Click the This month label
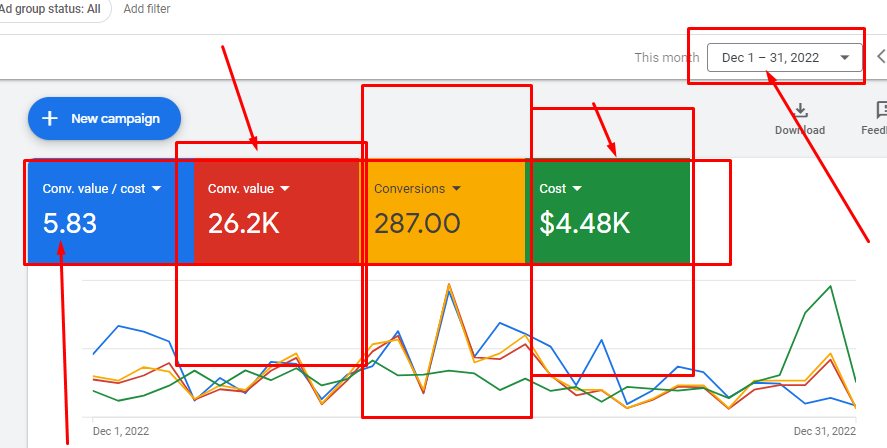 667,58
